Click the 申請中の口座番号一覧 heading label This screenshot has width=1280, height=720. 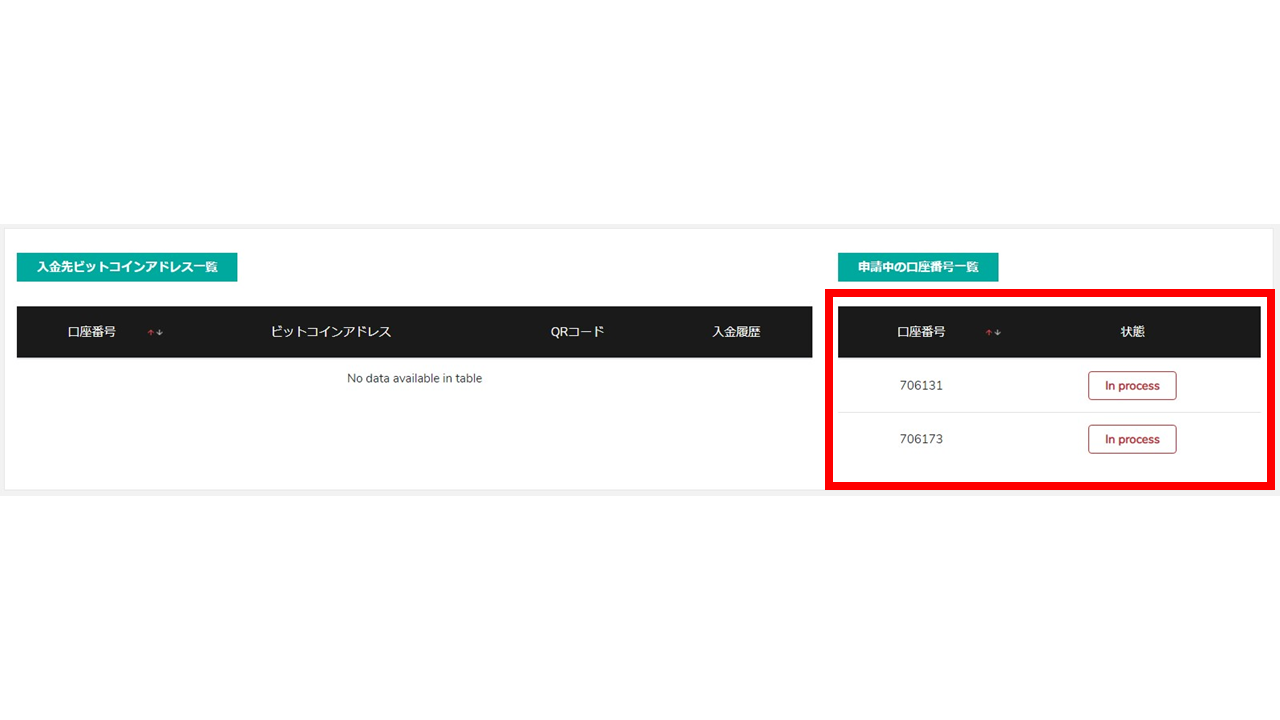coord(918,267)
